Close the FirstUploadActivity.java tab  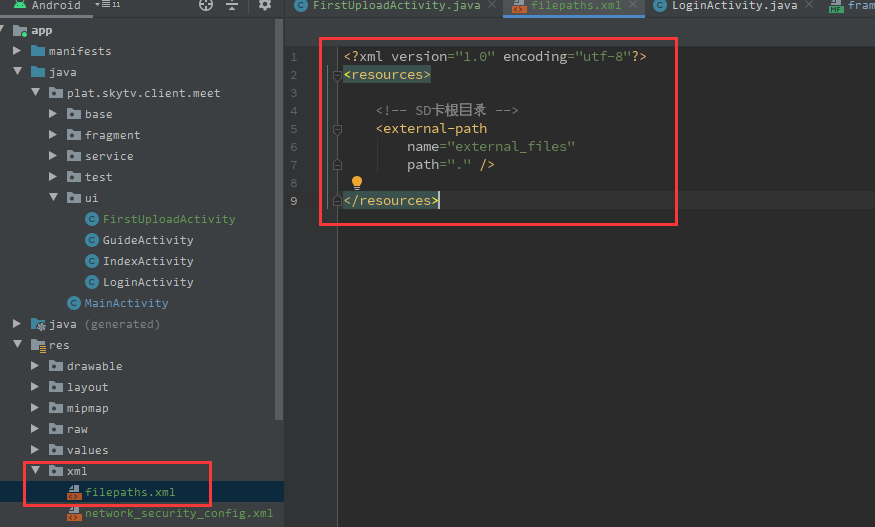tap(492, 4)
